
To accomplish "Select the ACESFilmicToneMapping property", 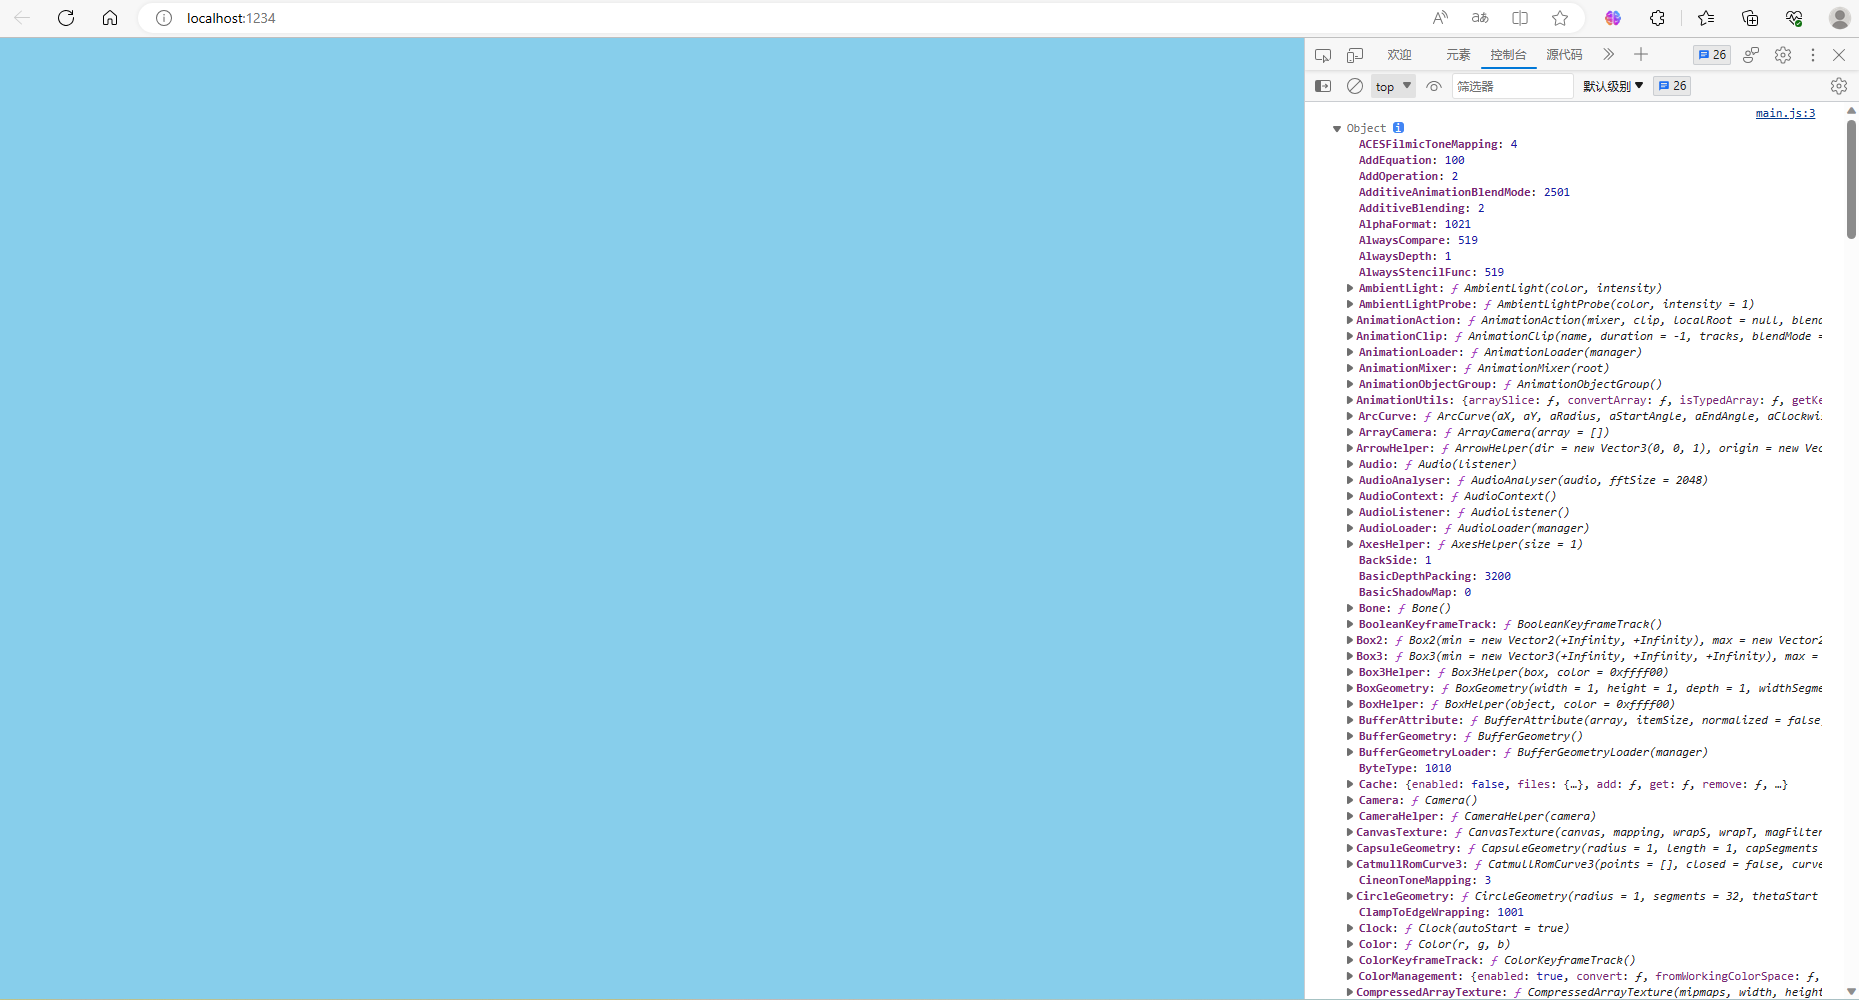I will point(1438,144).
